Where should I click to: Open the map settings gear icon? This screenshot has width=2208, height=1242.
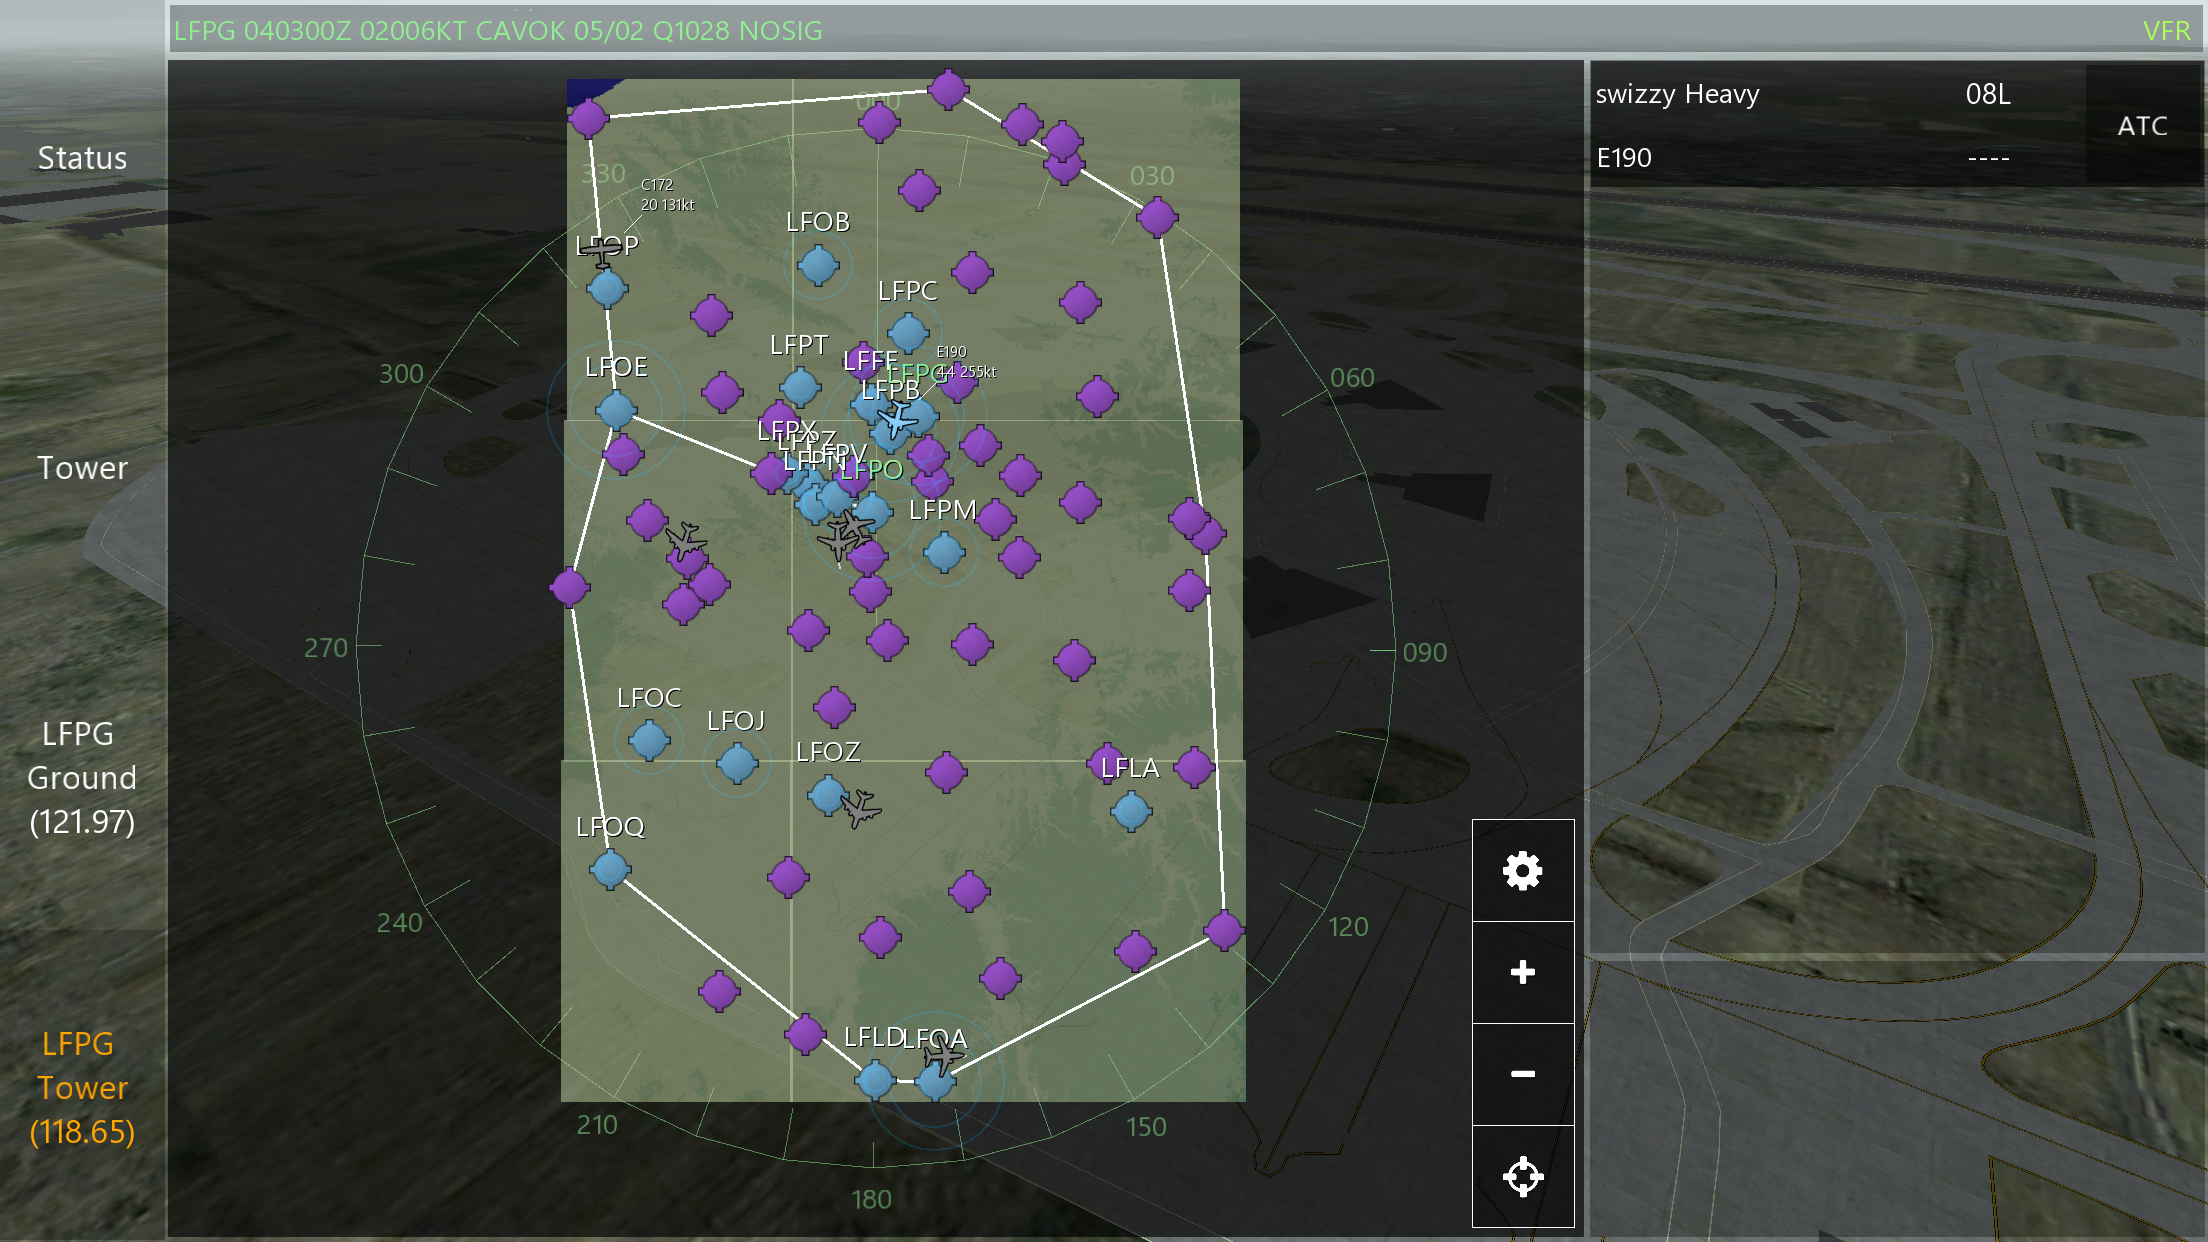pos(1522,871)
